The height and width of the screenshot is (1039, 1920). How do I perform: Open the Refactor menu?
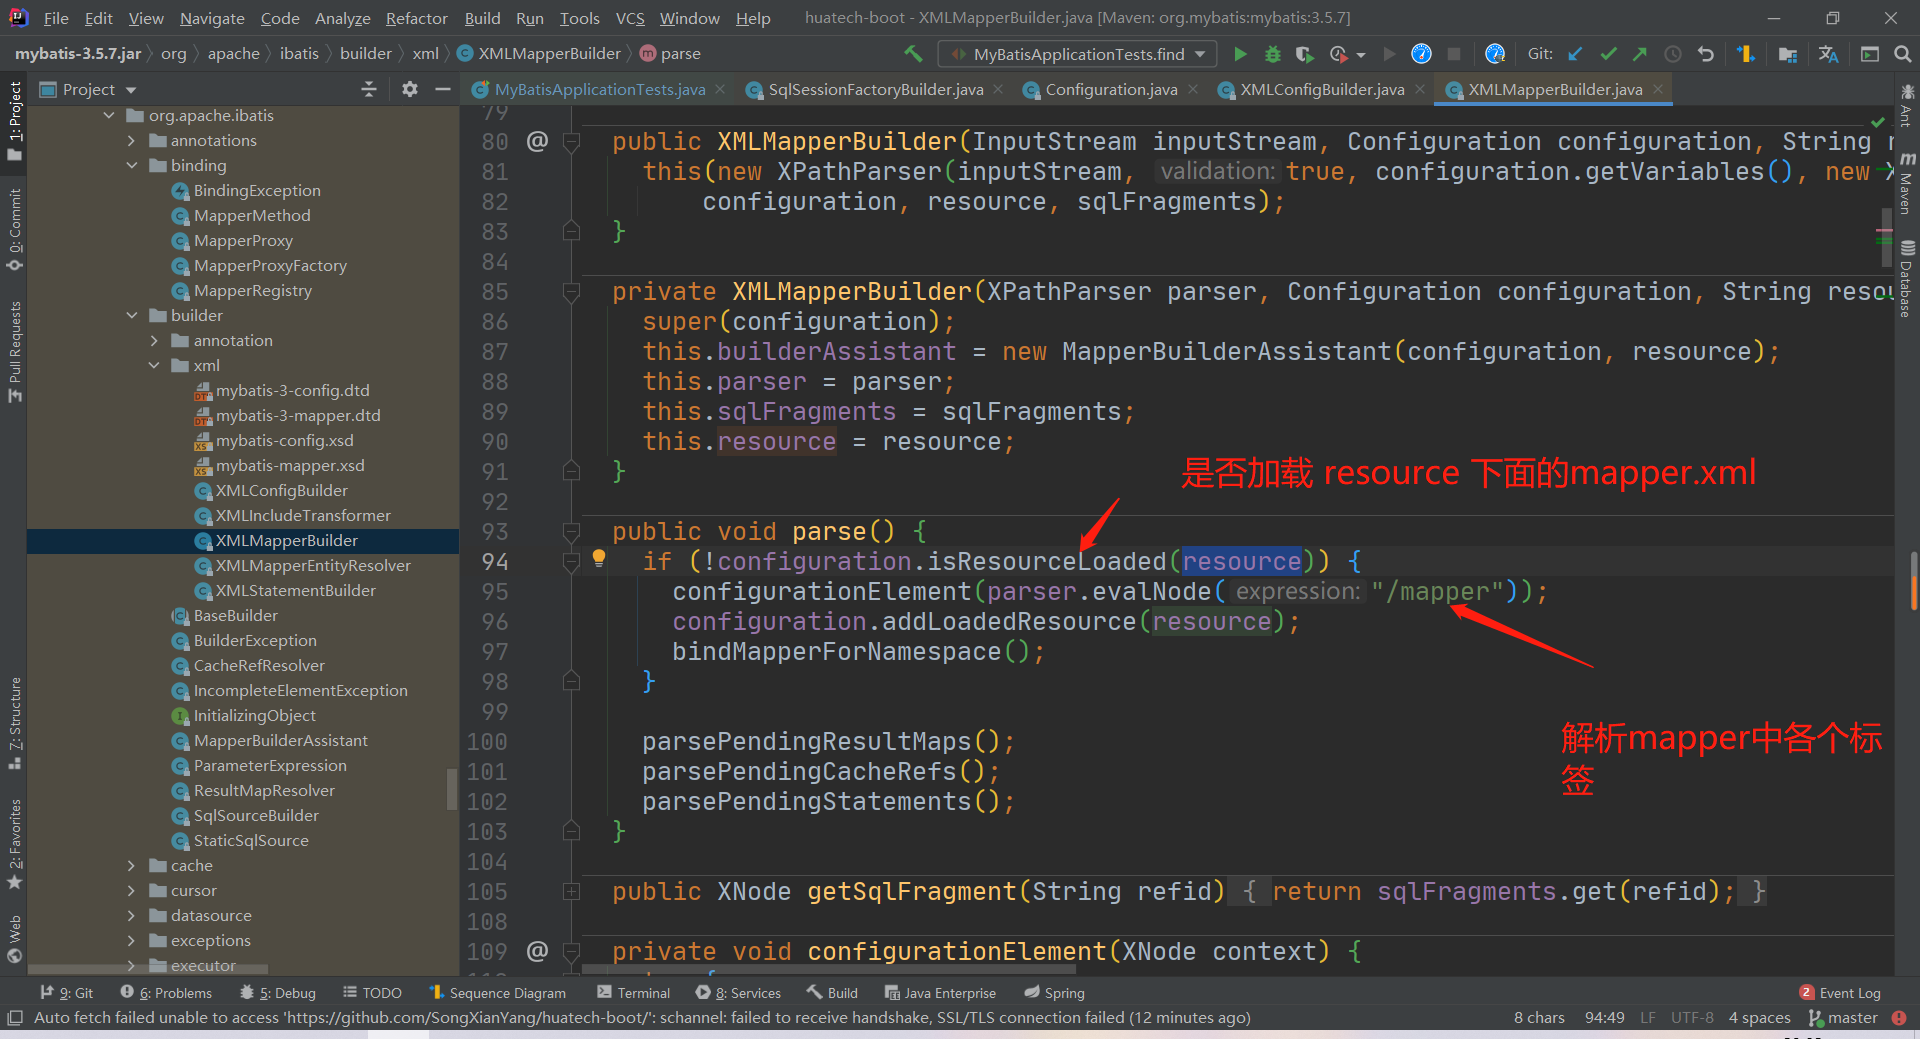click(x=417, y=18)
